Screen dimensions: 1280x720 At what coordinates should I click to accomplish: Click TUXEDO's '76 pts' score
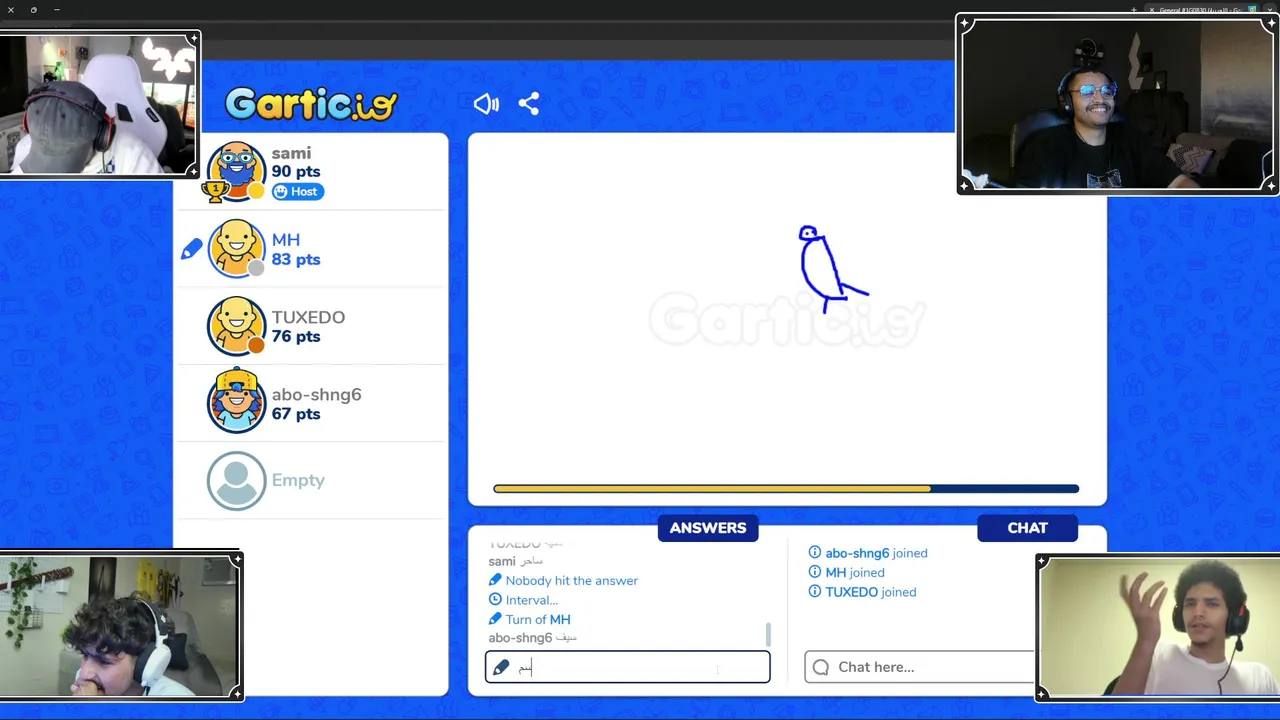click(x=296, y=336)
